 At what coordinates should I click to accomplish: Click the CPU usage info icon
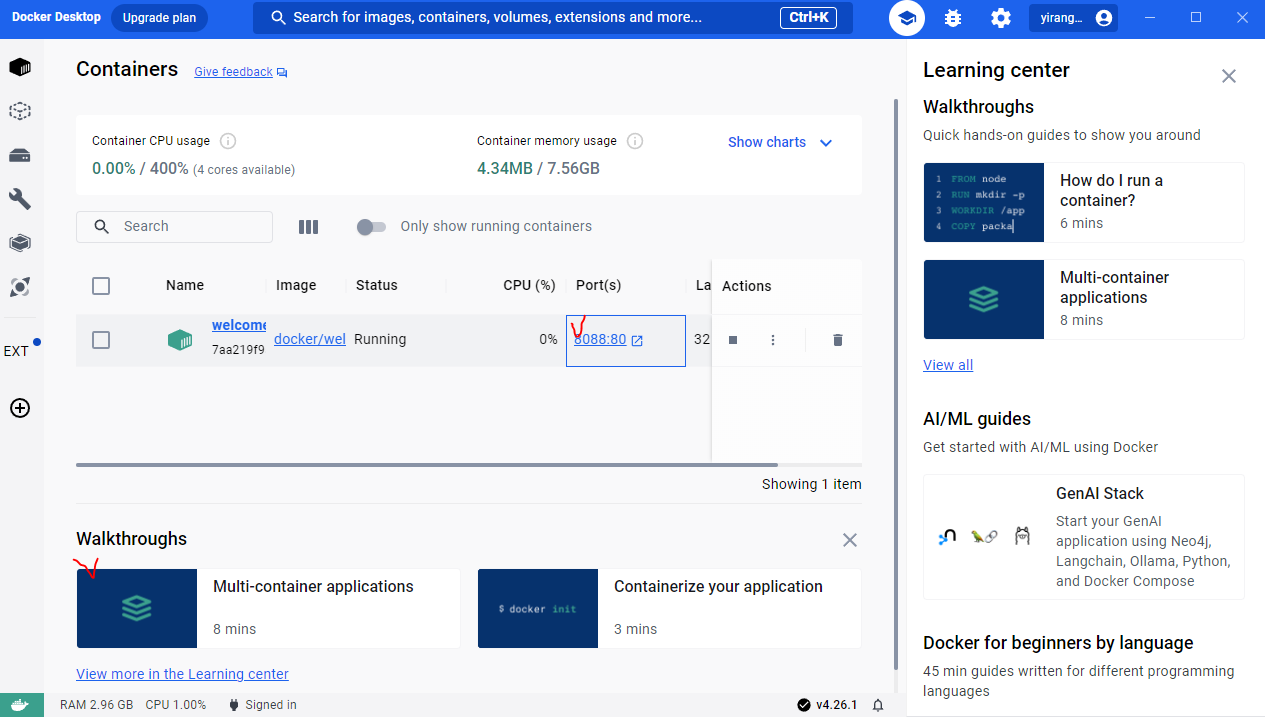228,141
